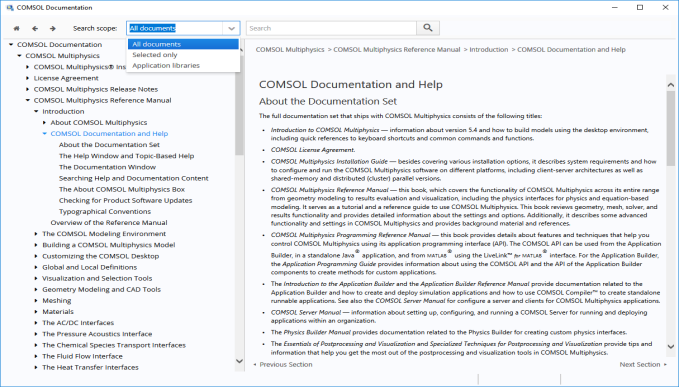Select 'The Heat Transfer Interfaces' item
This screenshot has height=387, width=679.
pyautogui.click(x=90, y=367)
